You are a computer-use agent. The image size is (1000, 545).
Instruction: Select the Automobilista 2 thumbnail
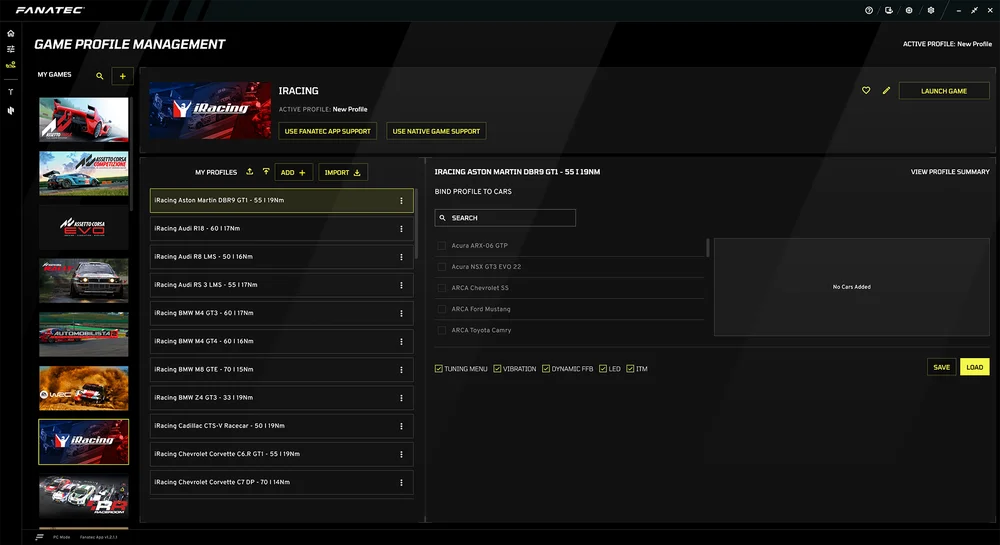click(84, 334)
